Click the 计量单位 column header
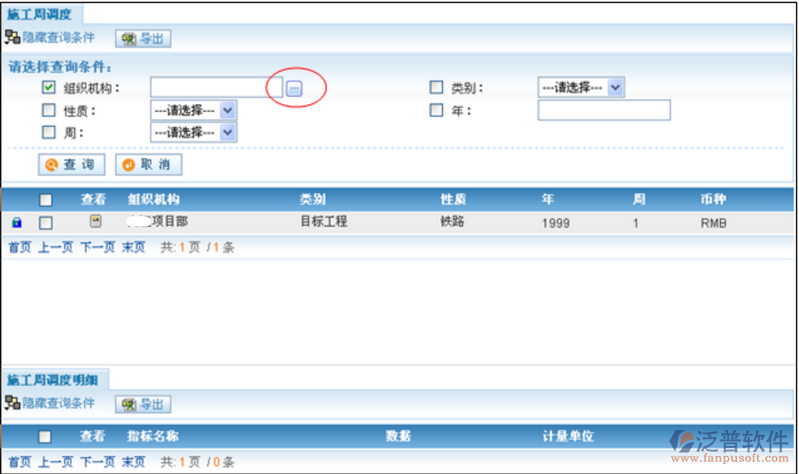The image size is (799, 474). (x=568, y=436)
